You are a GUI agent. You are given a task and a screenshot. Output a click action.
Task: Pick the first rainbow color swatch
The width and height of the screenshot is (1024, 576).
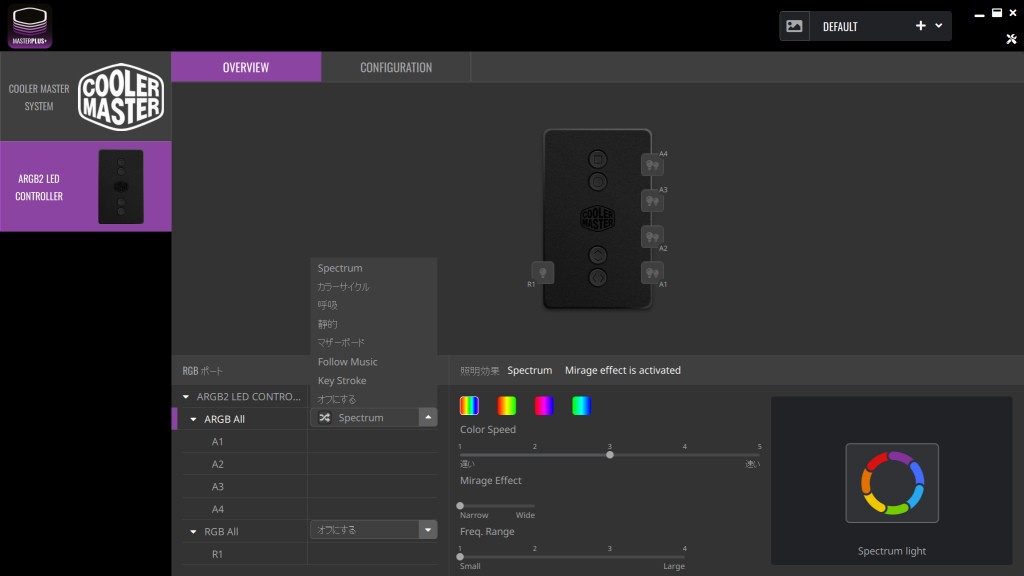point(469,405)
